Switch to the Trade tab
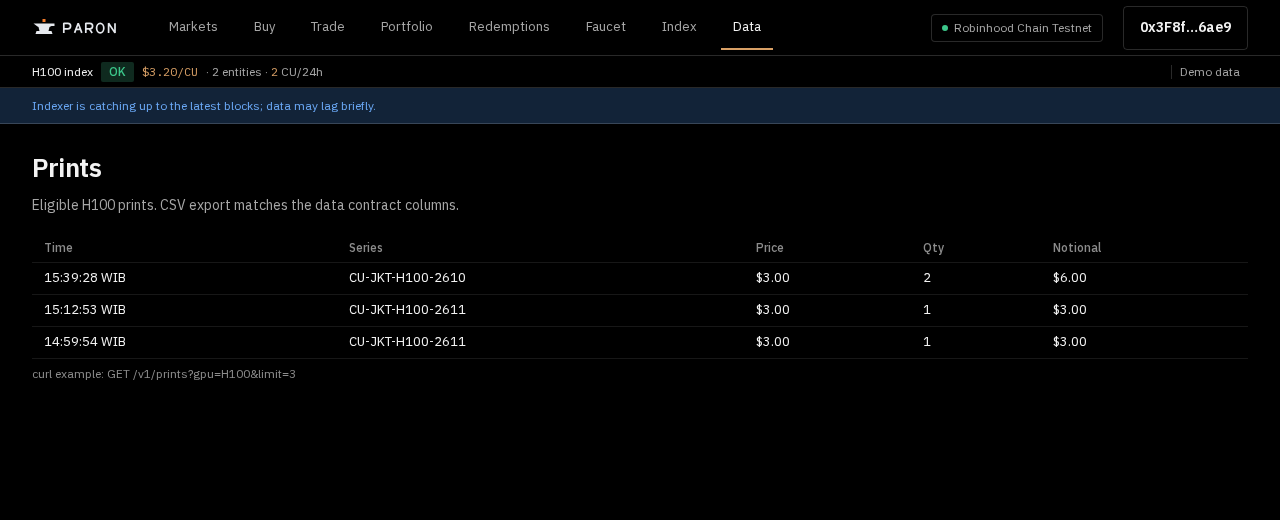 coord(328,27)
